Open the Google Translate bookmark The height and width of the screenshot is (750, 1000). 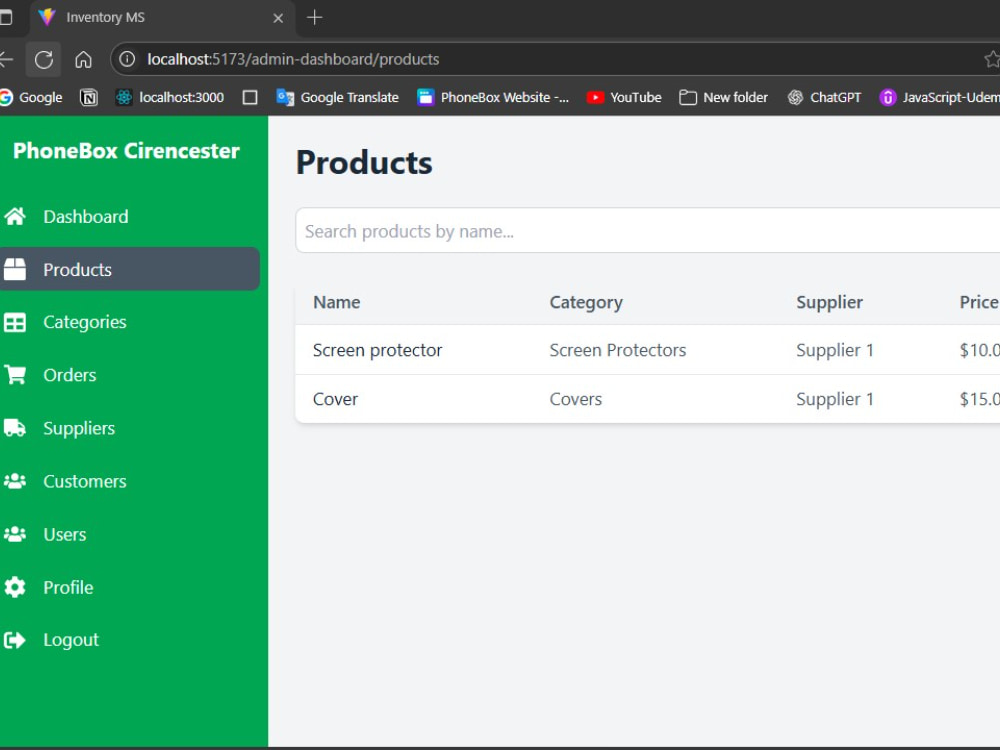[337, 98]
